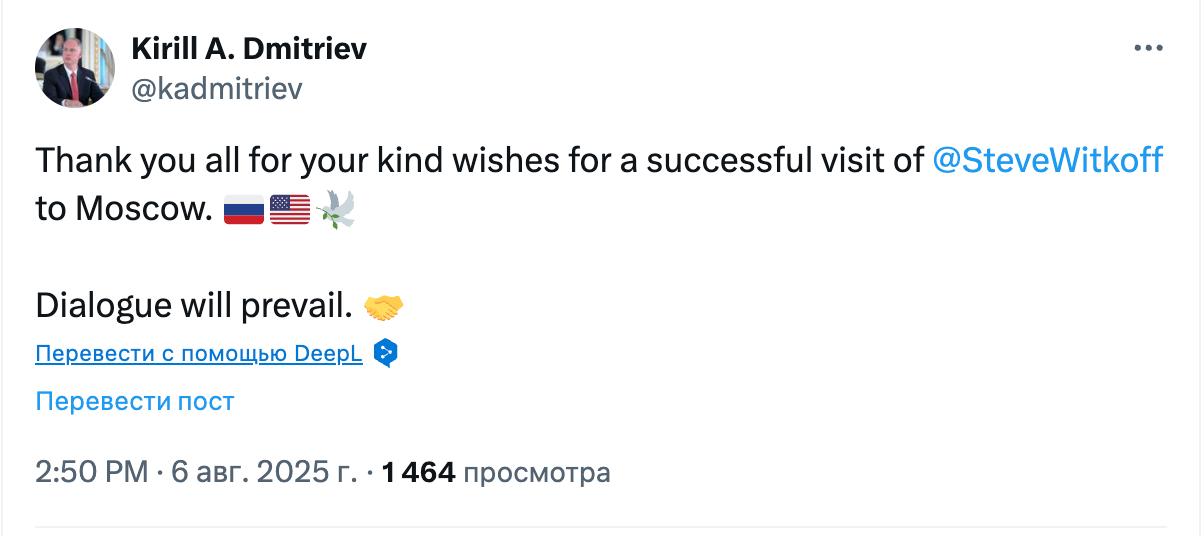The width and height of the screenshot is (1204, 536).
Task: Click the sentence 'Dialogue will prevail.'
Action: [x=194, y=306]
